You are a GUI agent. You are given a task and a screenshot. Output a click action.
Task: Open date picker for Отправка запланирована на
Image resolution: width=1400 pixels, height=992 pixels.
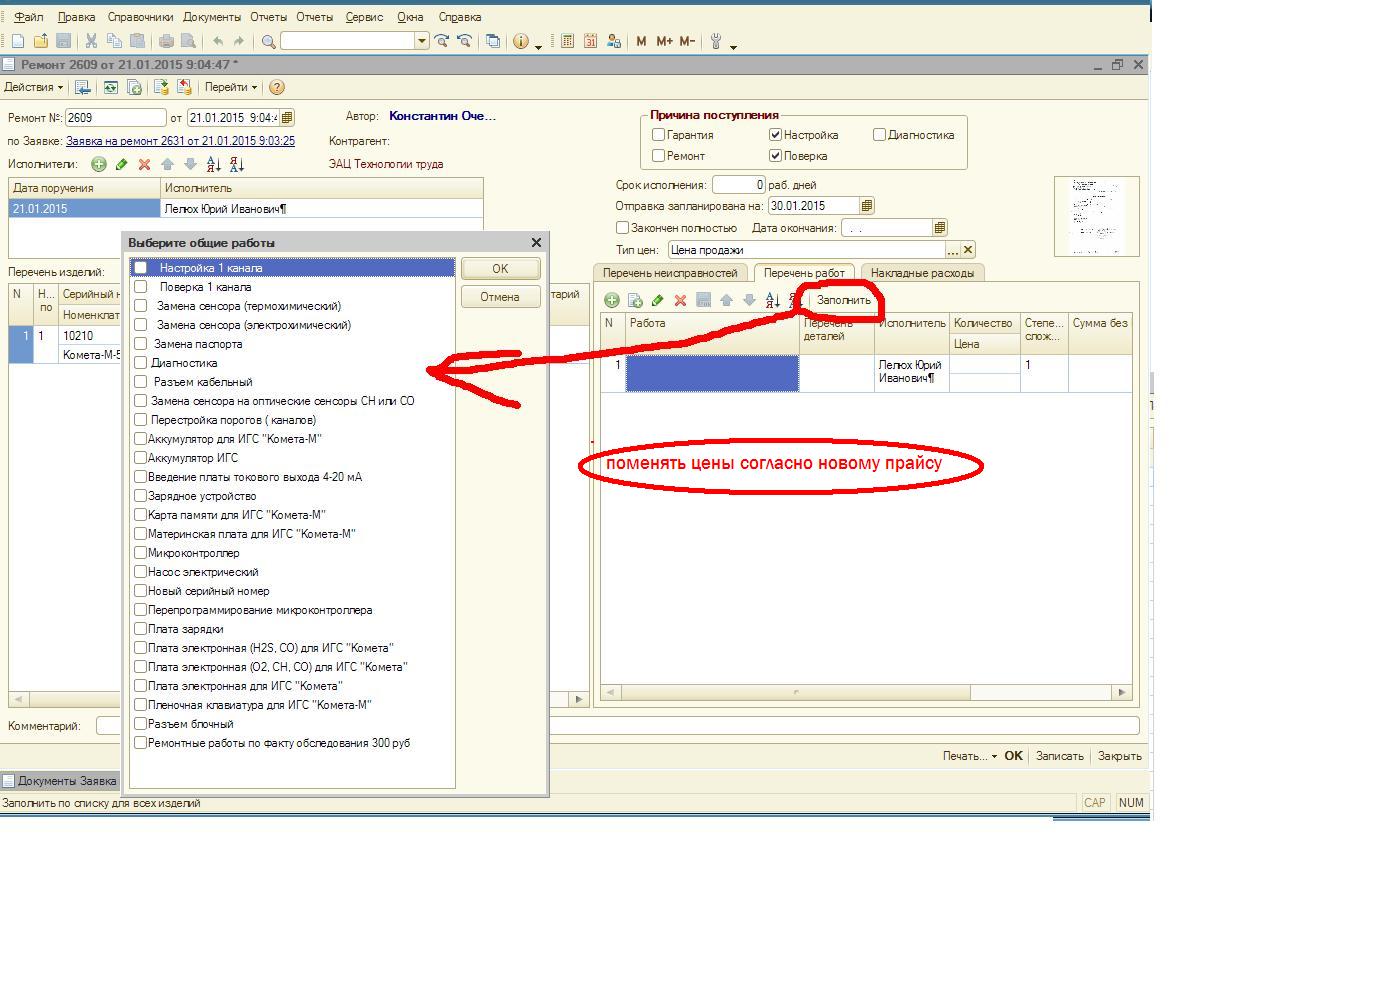pos(867,206)
